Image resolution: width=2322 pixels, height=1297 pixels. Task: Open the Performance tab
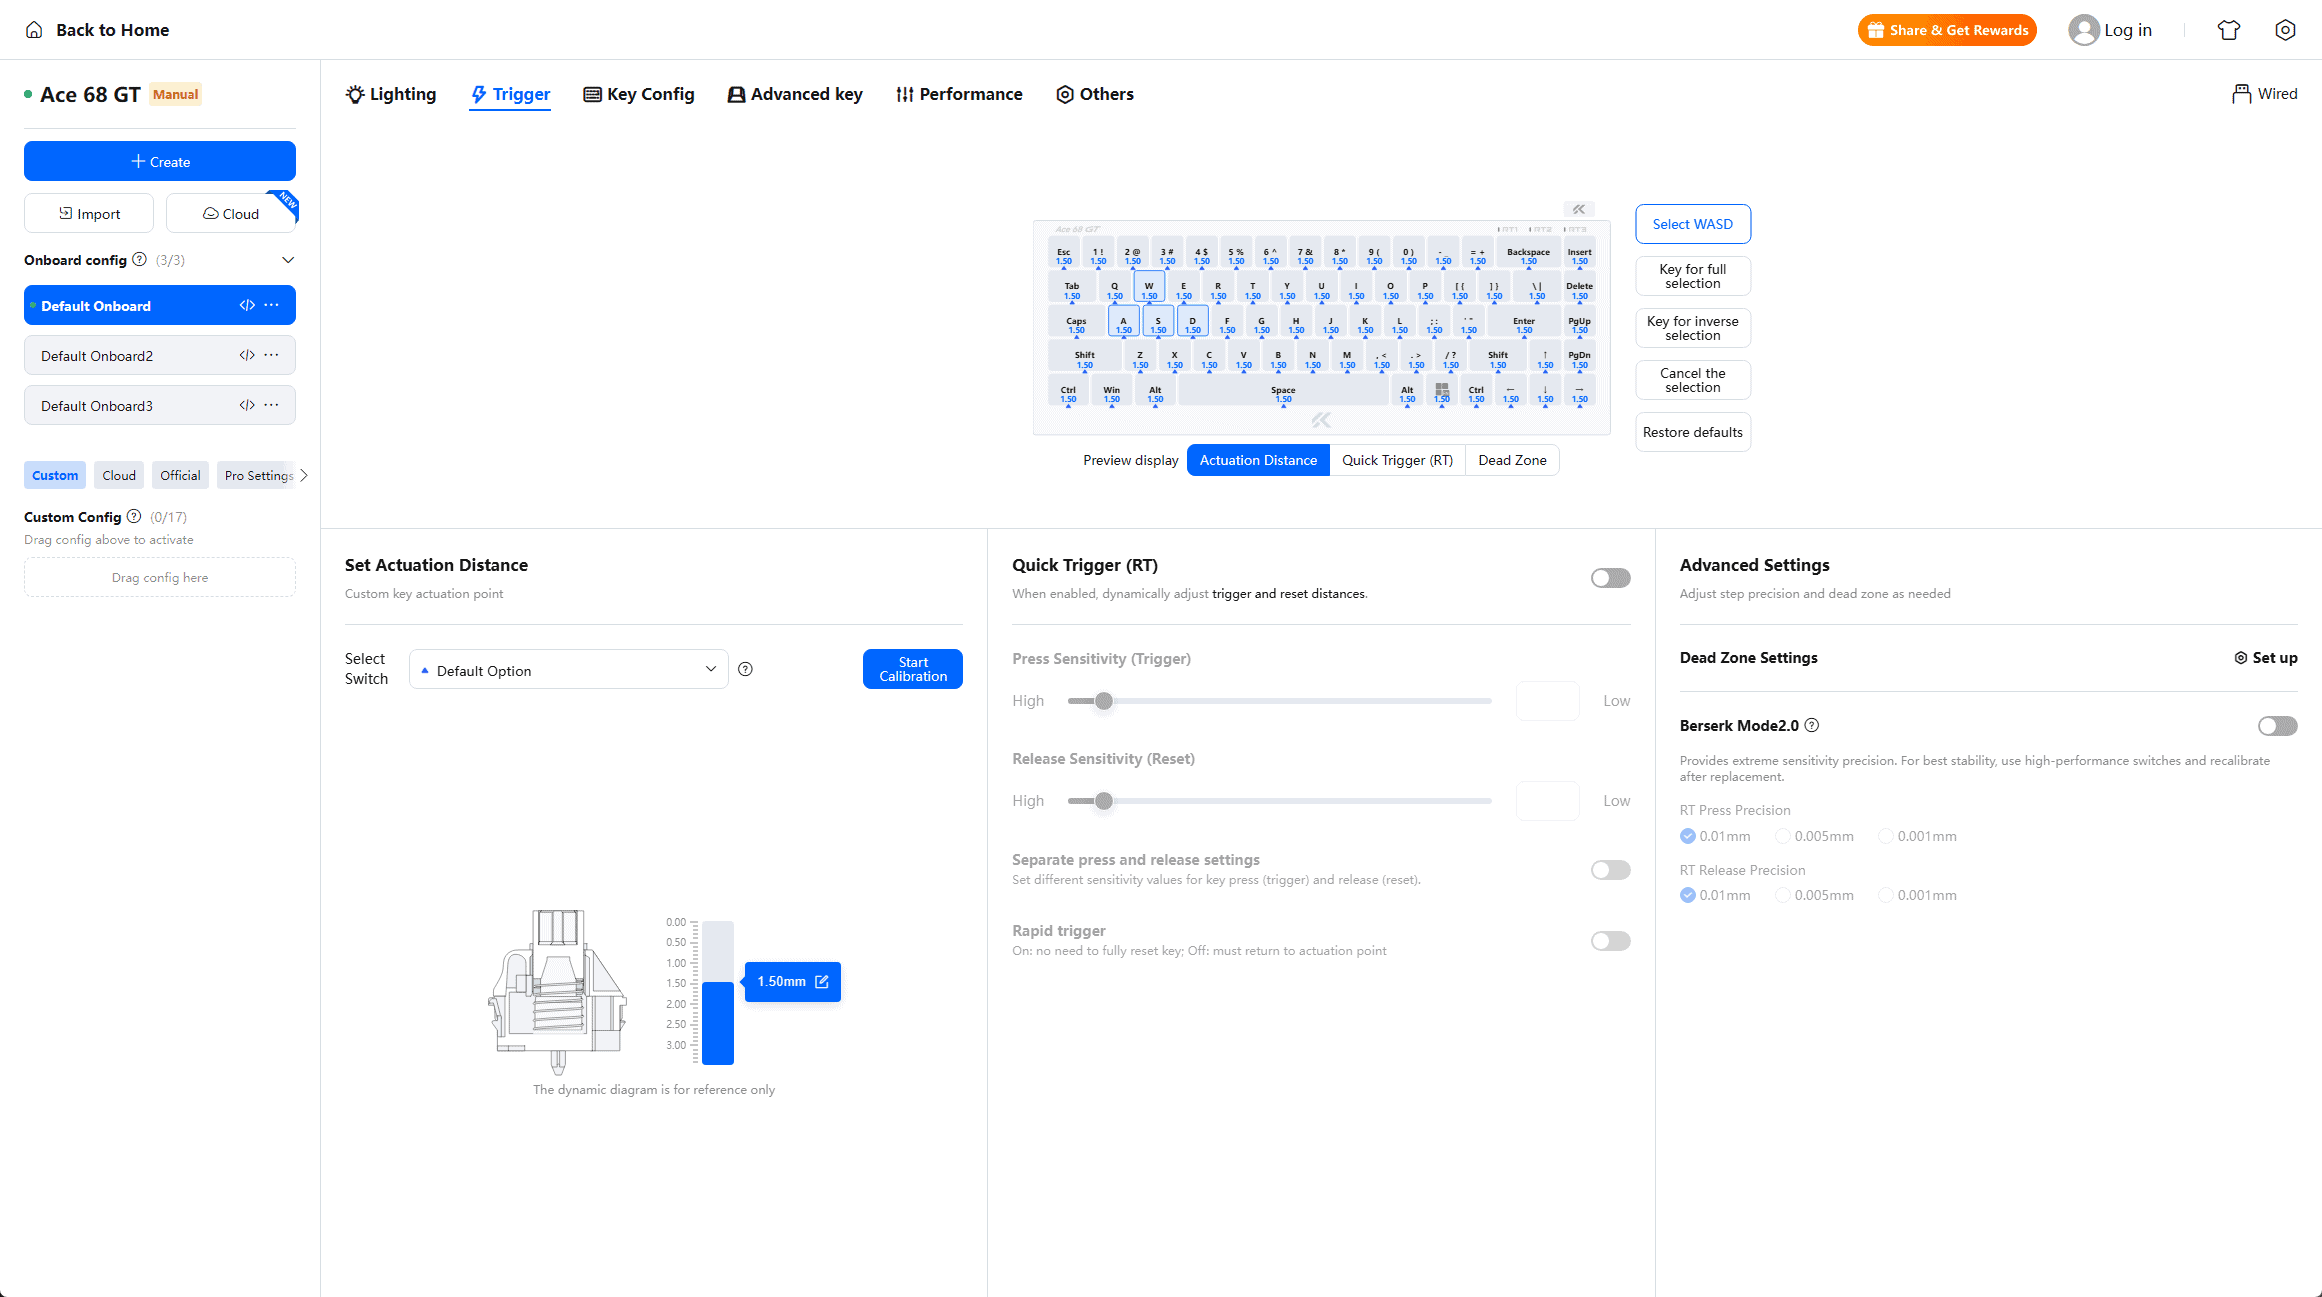pos(959,94)
